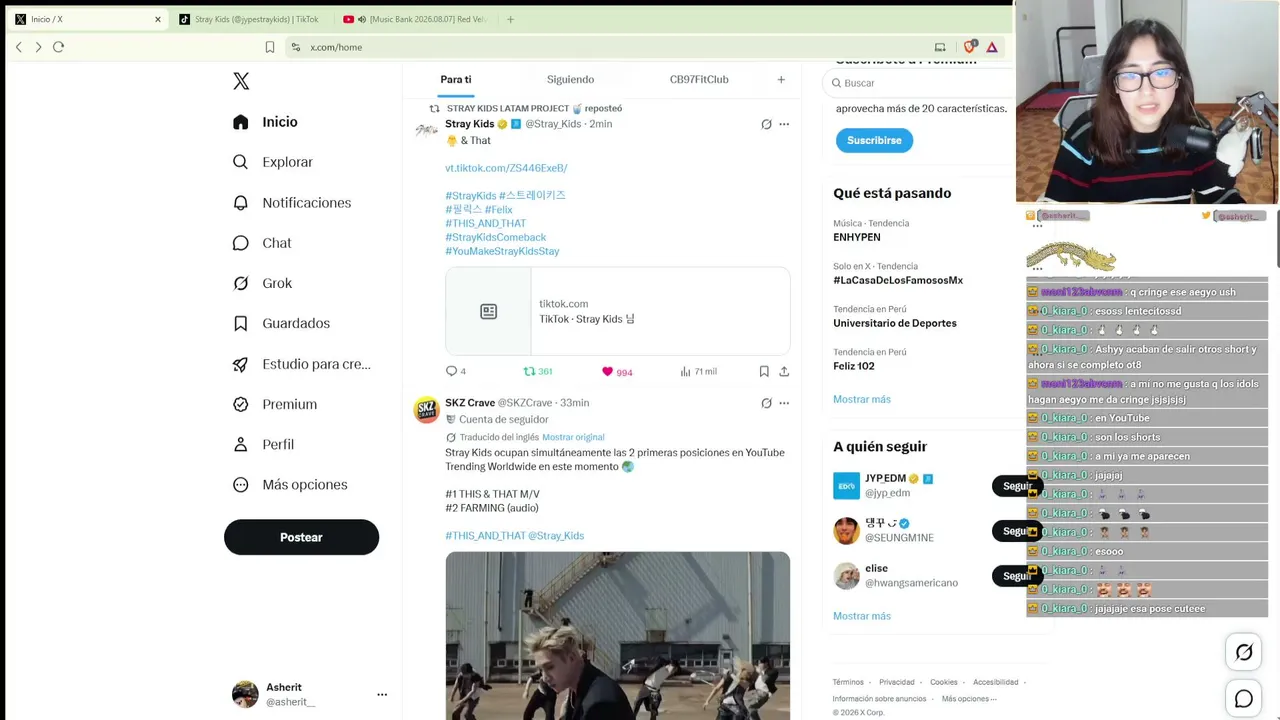Click Mostrar original on the translated post

click(573, 437)
